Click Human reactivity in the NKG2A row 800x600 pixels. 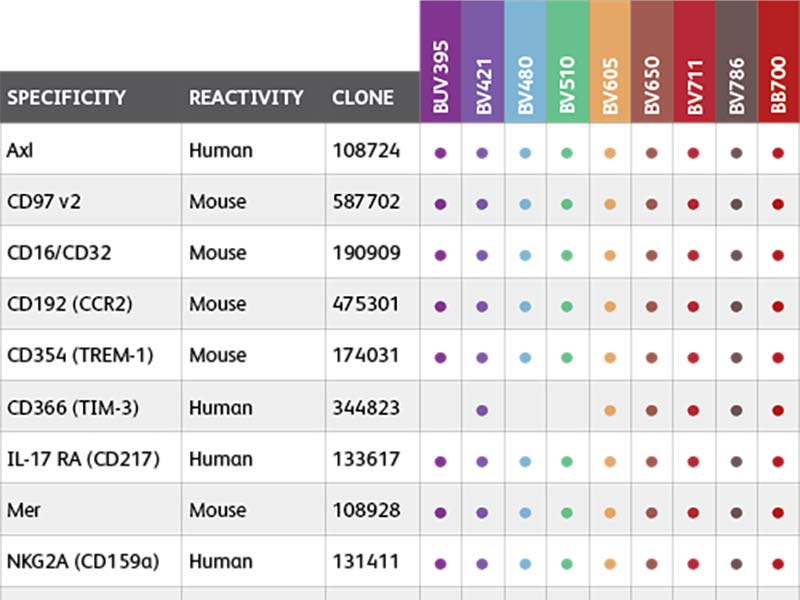click(221, 562)
